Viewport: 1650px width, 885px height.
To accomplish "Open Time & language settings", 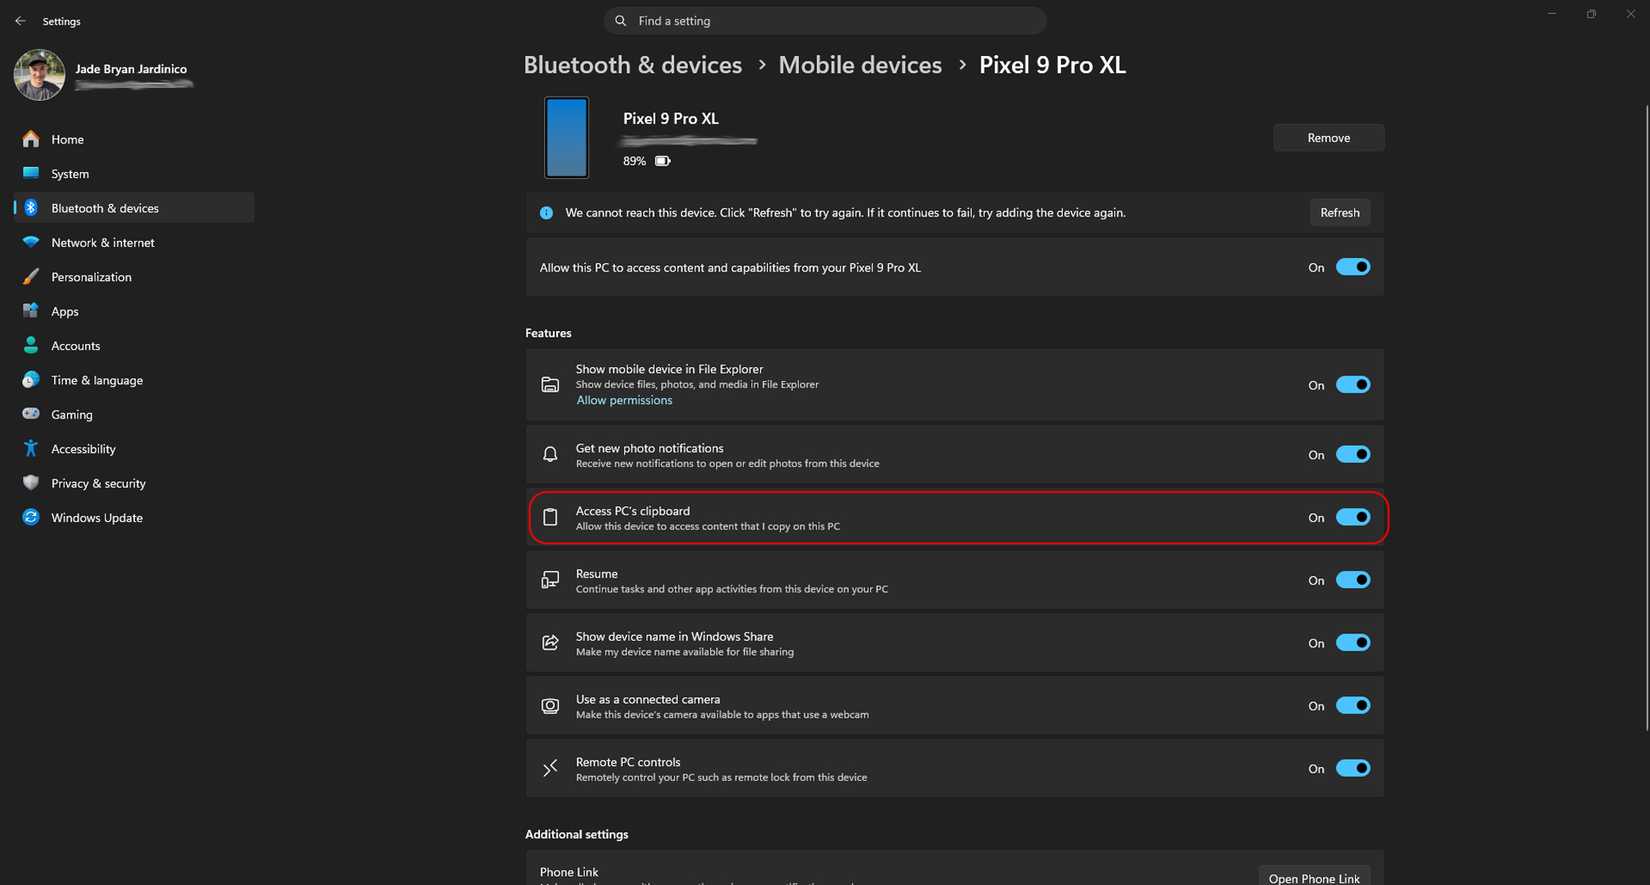I will [134, 380].
